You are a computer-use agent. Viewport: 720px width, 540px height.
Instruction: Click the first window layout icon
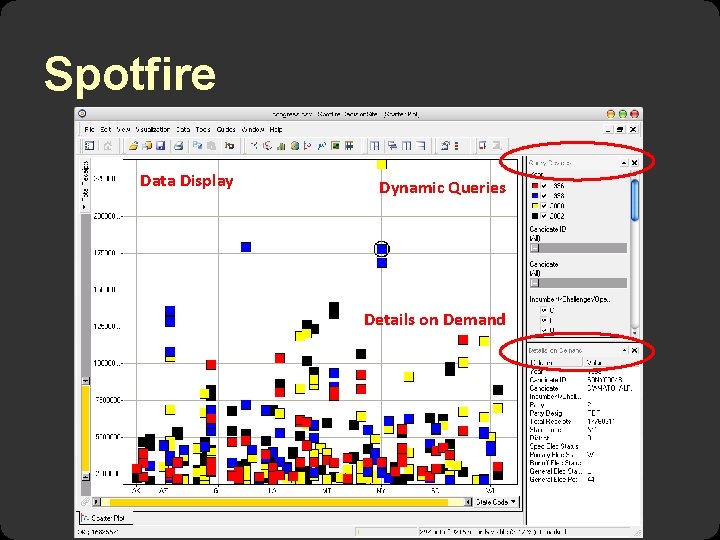[375, 146]
